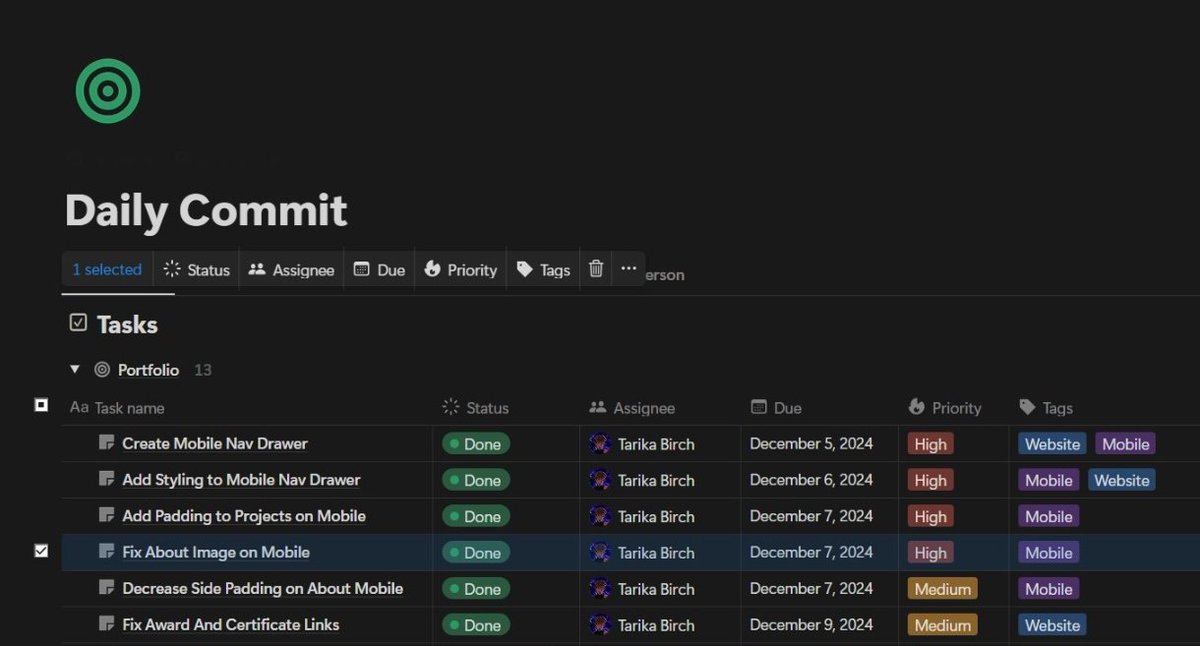The height and width of the screenshot is (646, 1200).
Task: Click Done status for Add Styling to Mobile Nav Drawer
Action: click(x=476, y=480)
